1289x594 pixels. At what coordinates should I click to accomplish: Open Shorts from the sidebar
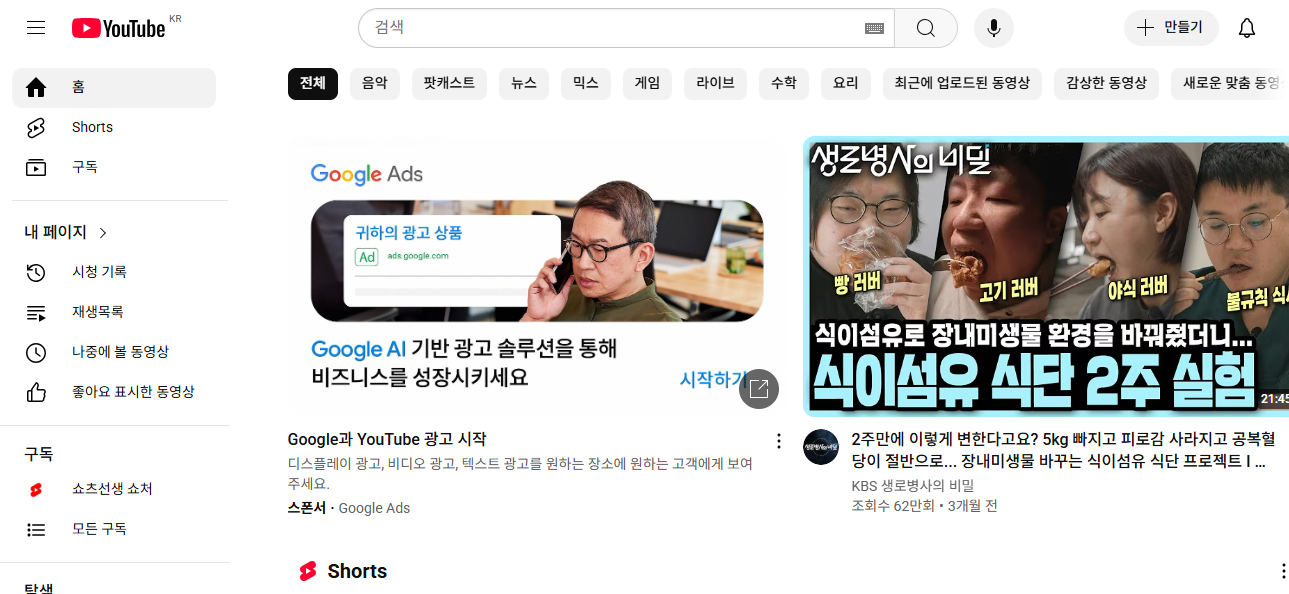tap(91, 127)
